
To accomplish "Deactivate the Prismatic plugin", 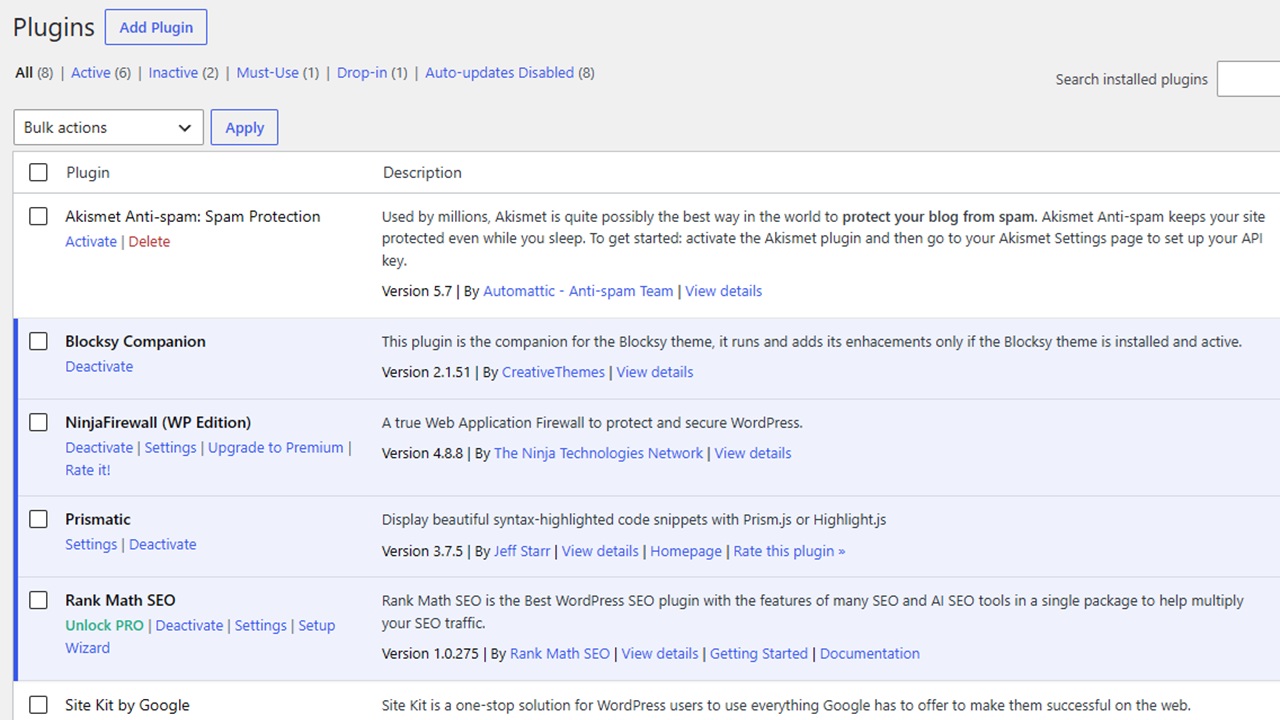I will 163,544.
